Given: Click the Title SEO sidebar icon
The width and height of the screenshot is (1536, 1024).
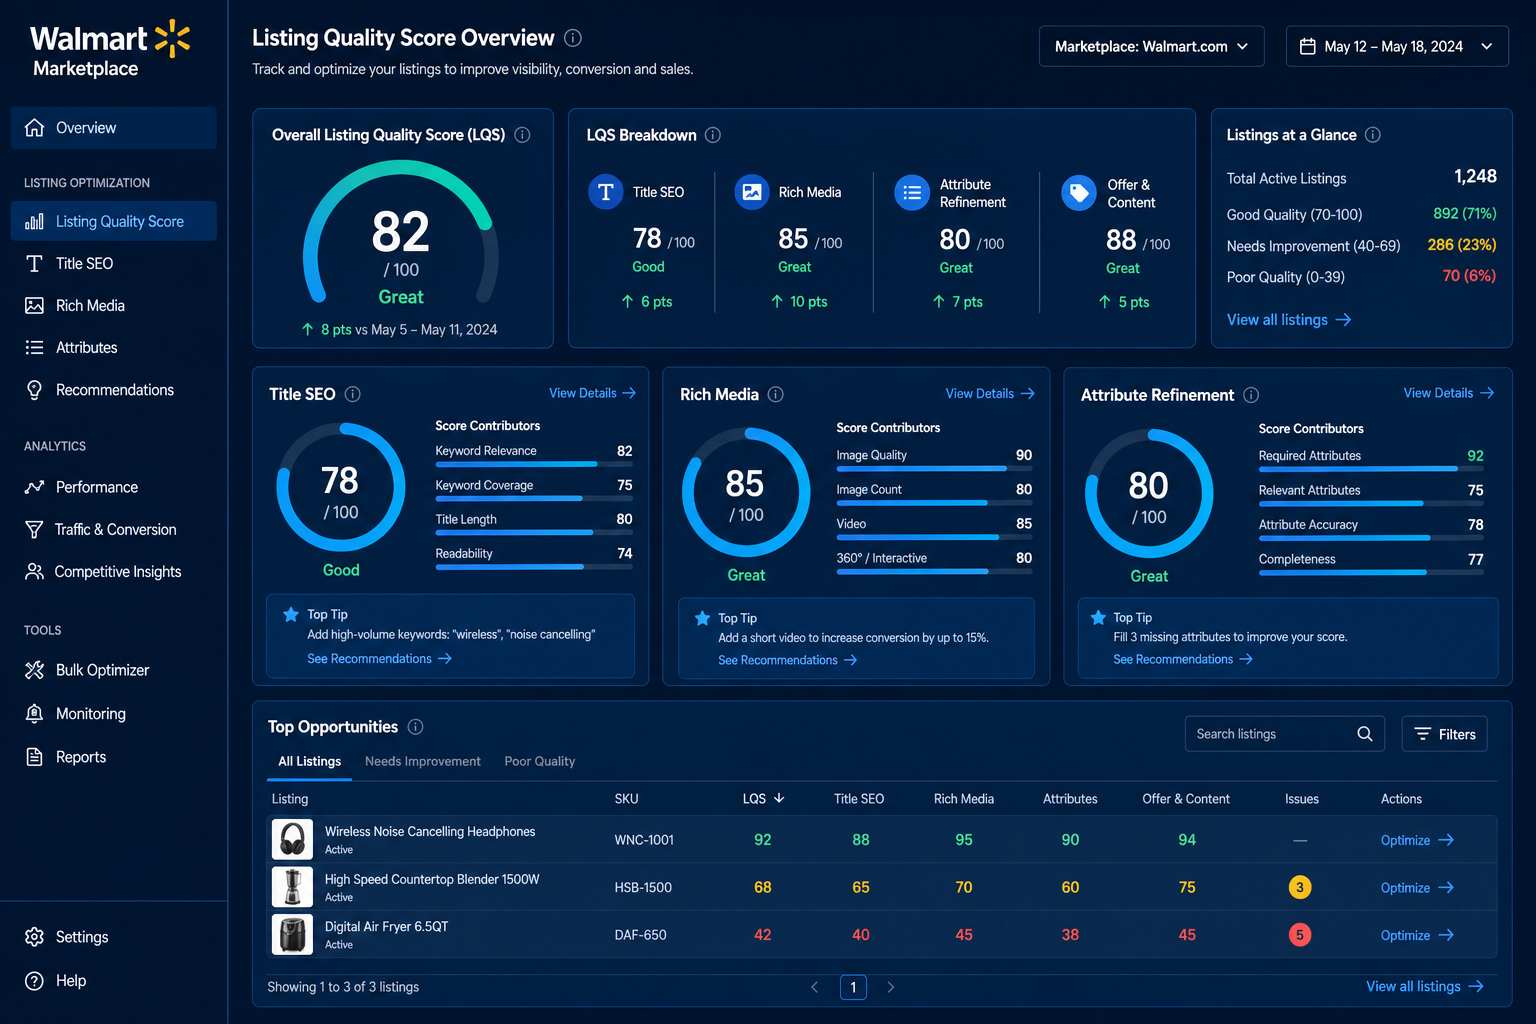Looking at the screenshot, I should point(34,264).
